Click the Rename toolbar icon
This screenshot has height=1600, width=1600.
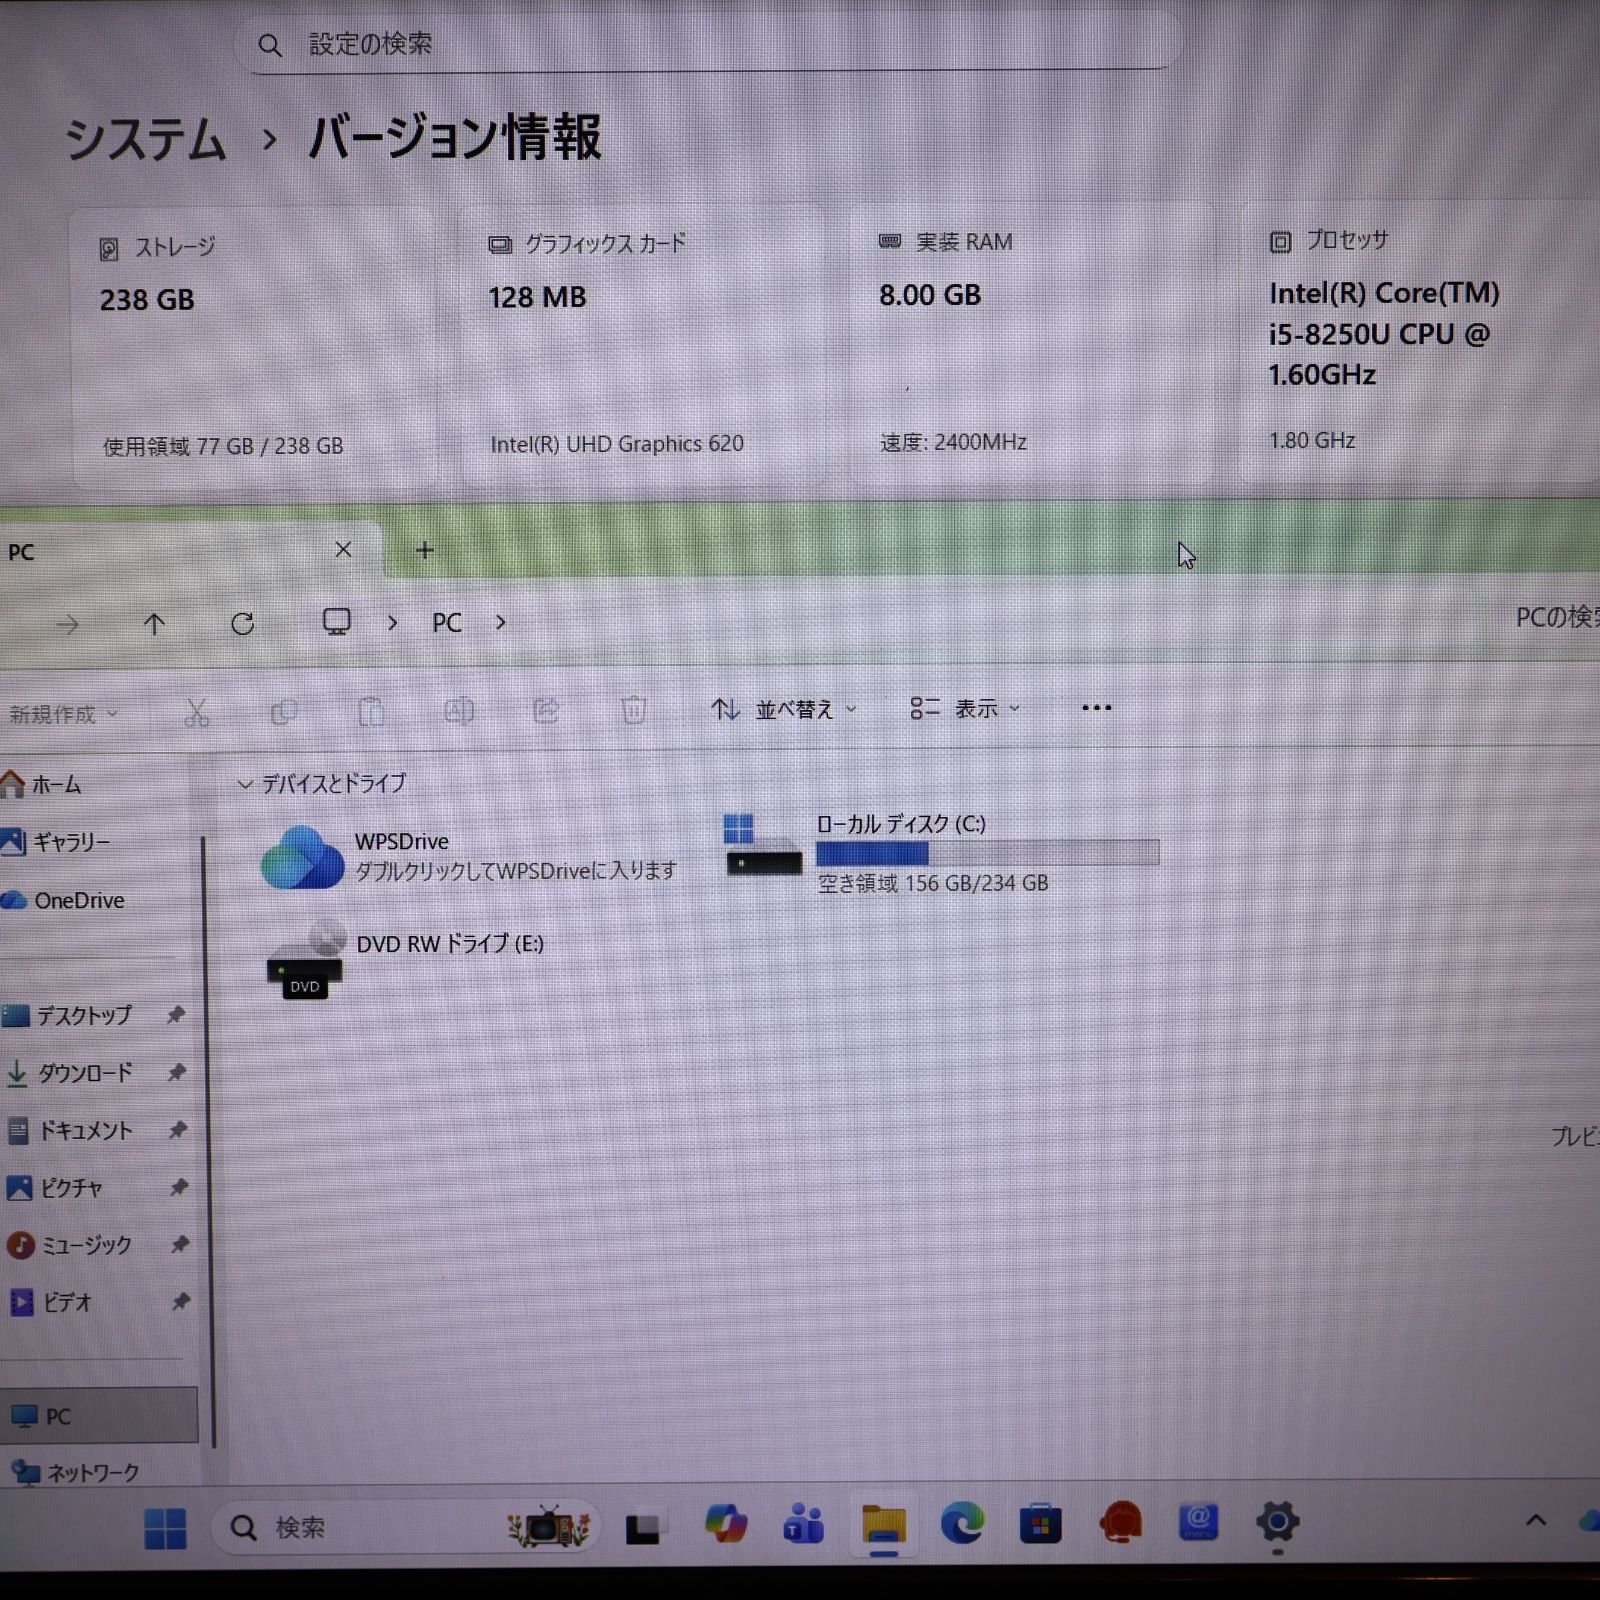459,711
